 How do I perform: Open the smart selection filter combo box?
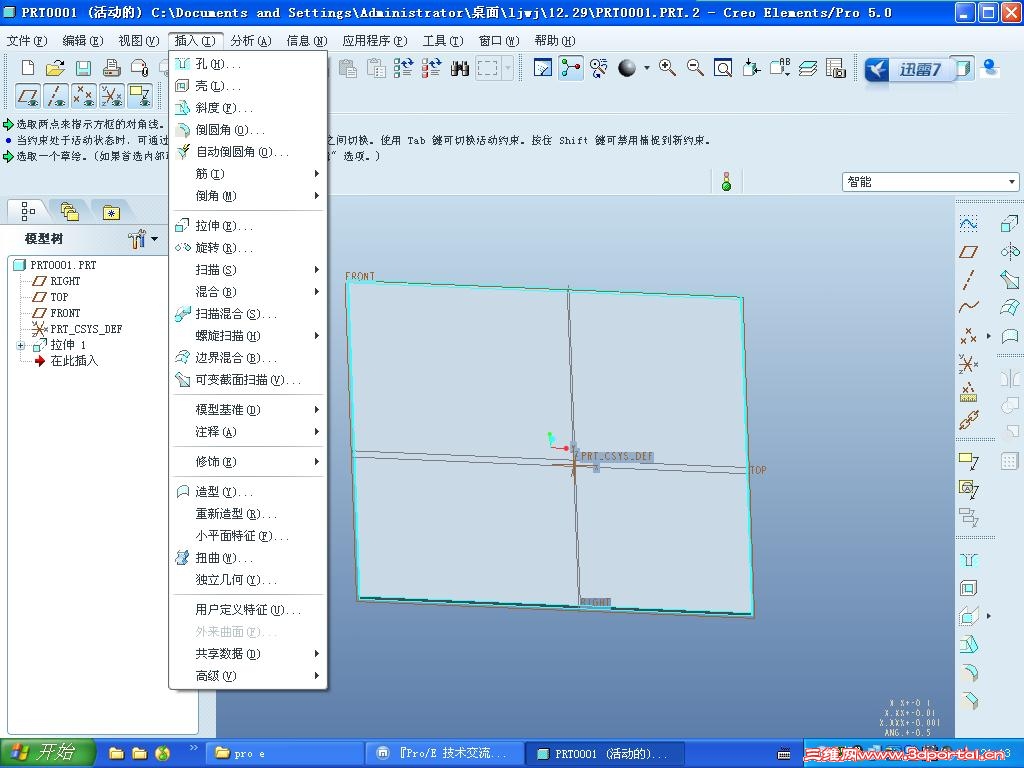point(931,182)
